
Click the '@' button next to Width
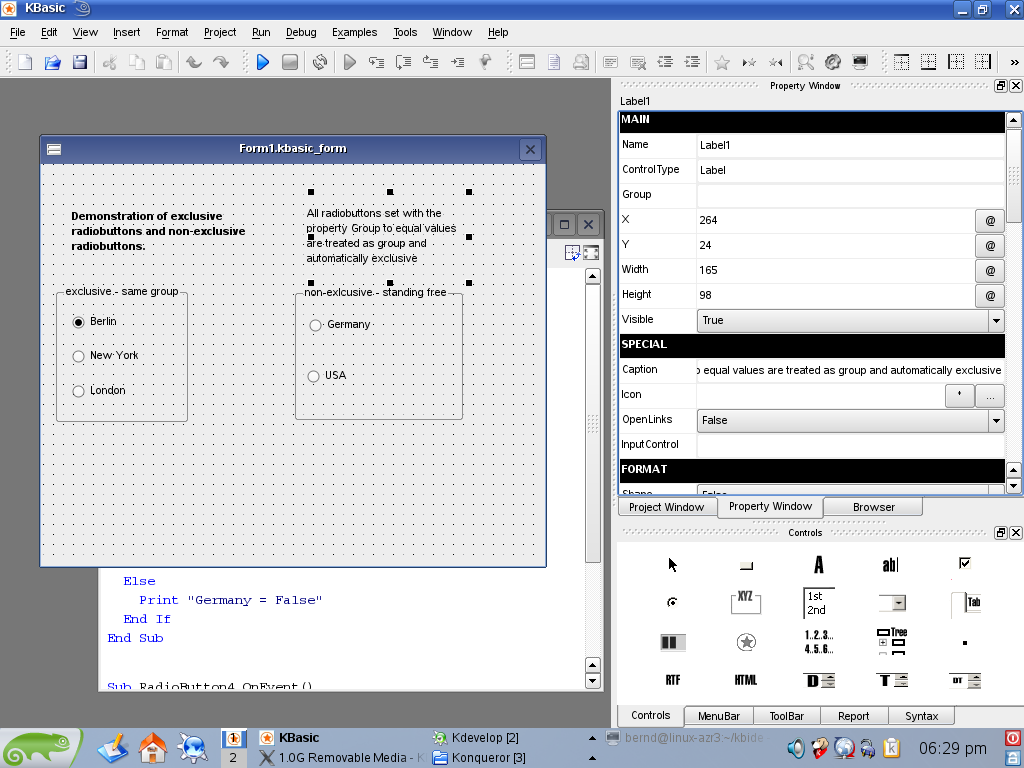[989, 270]
